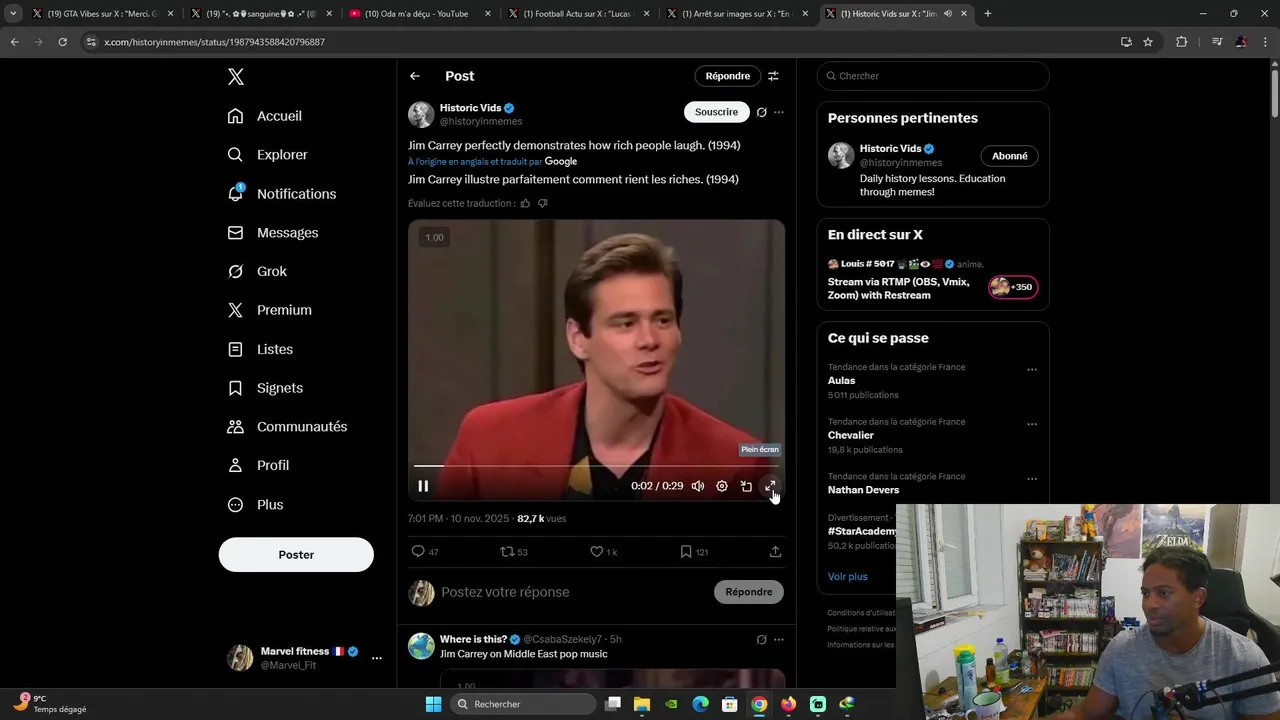Switch to the Football Actu sur X tab
Screen dimensions: 1280x720
click(577, 14)
